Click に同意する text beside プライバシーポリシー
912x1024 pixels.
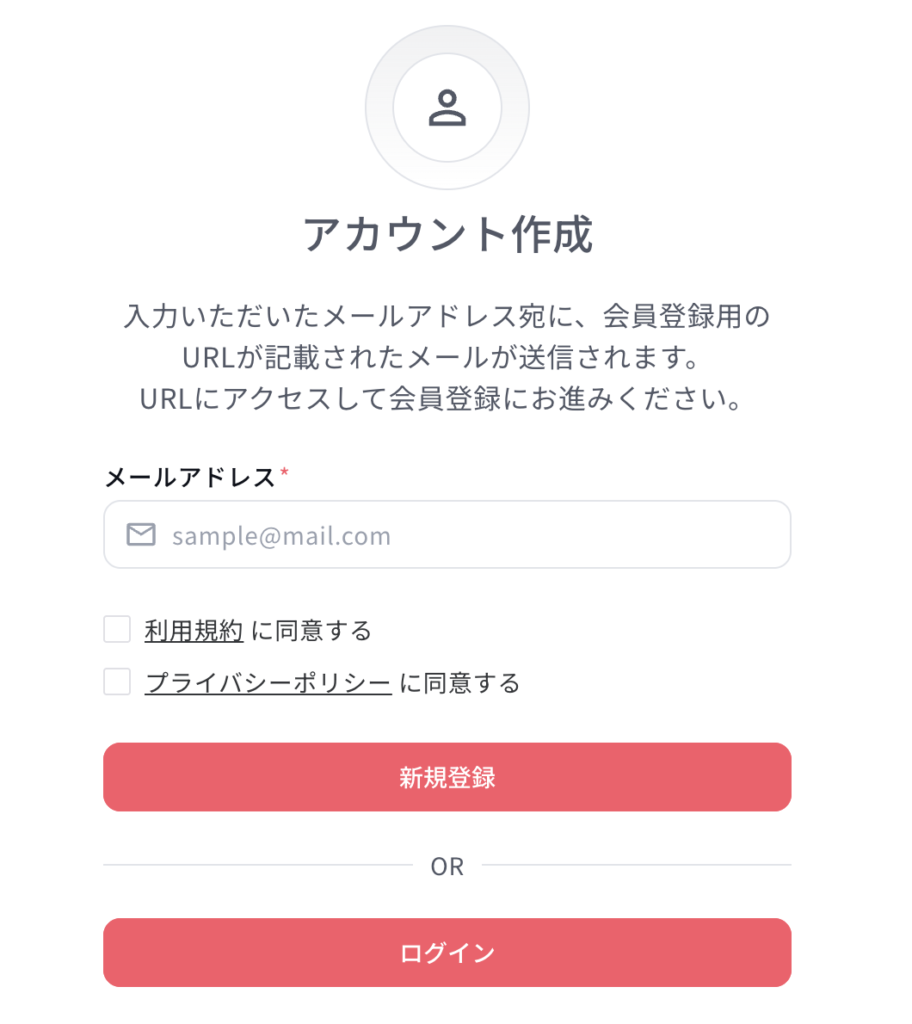click(x=460, y=683)
